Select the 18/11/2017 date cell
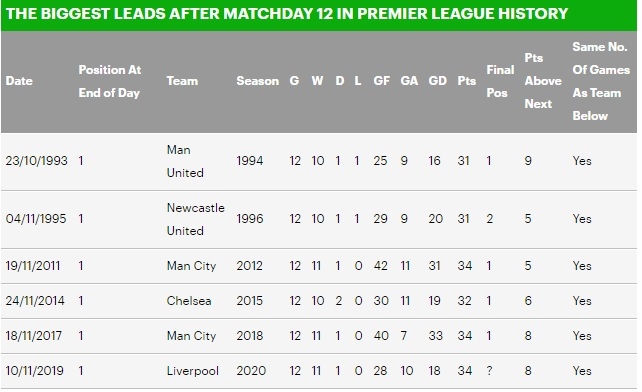 [34, 336]
